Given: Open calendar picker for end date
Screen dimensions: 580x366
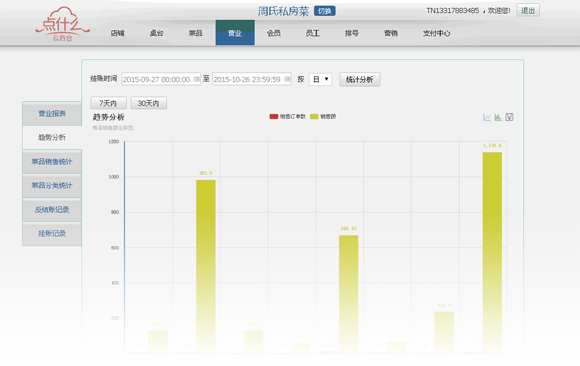Looking at the screenshot, I should [287, 79].
